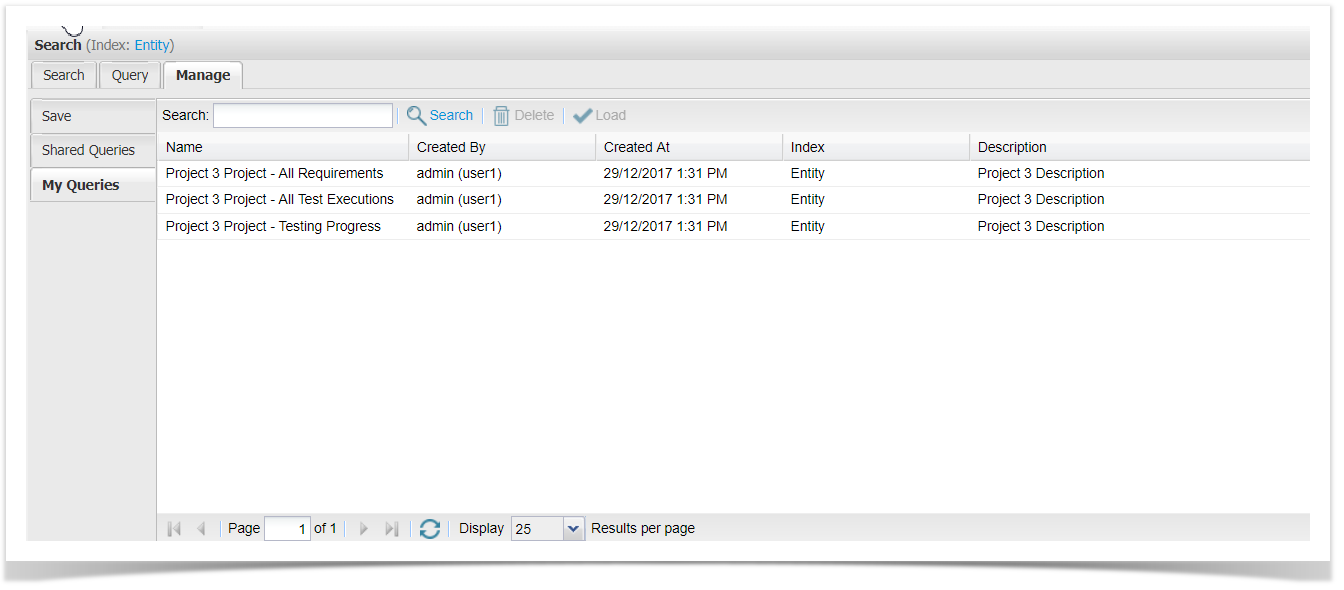
Task: Select the My Queries side tab
Action: pyautogui.click(x=80, y=185)
